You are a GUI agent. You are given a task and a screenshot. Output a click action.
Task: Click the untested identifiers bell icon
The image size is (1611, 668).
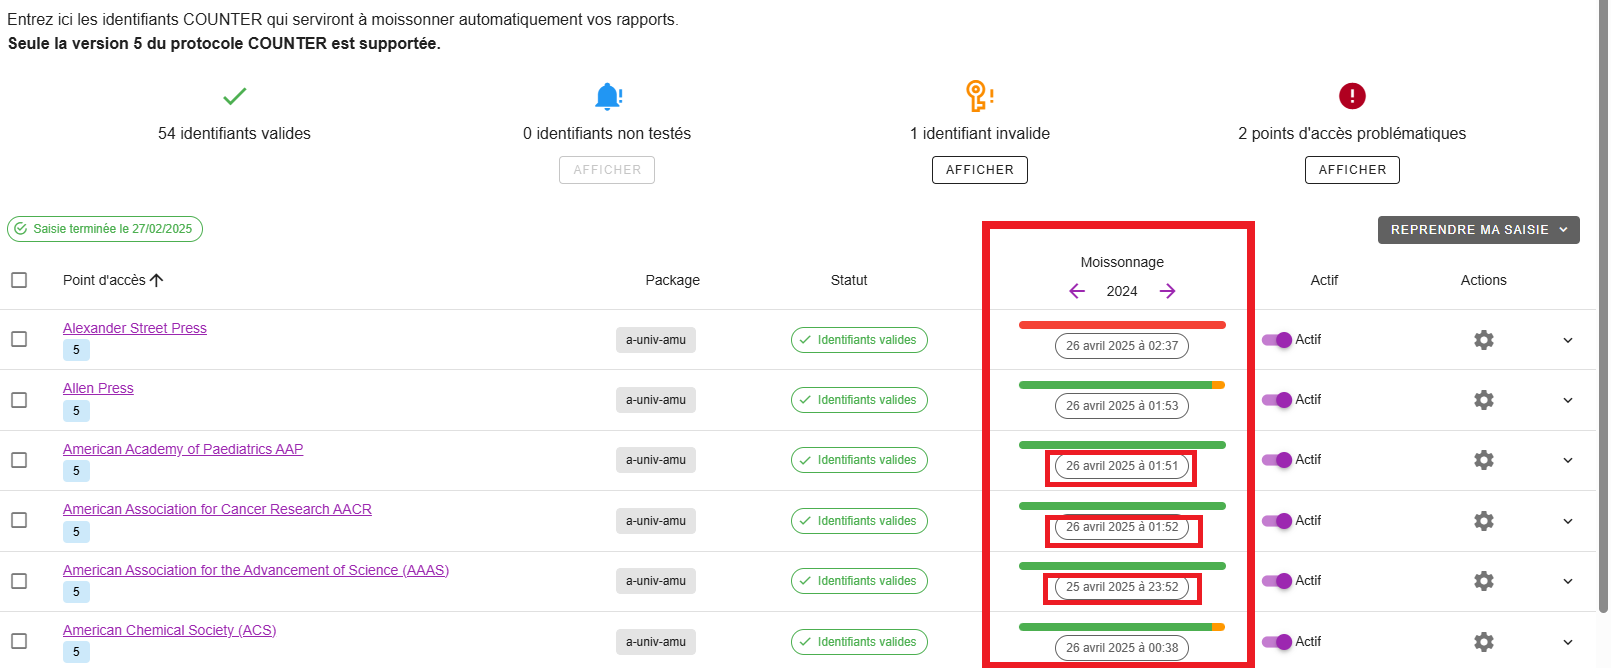[608, 96]
